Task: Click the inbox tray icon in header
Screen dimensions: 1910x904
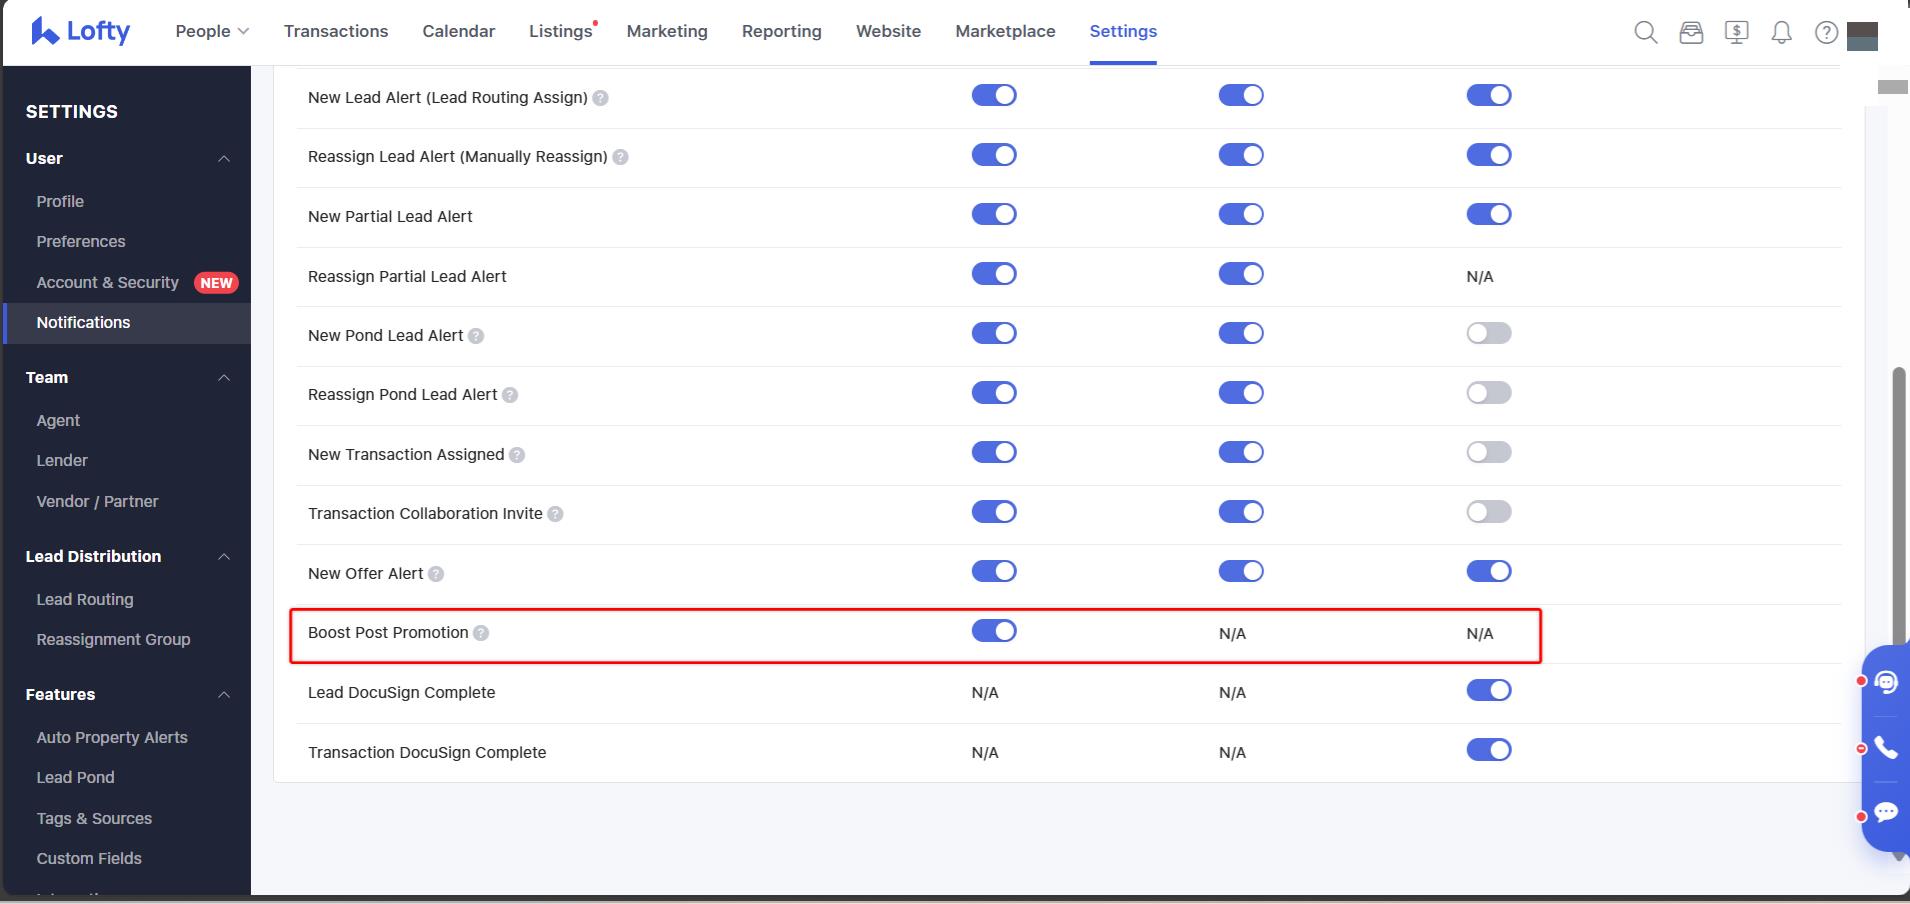Action: pyautogui.click(x=1691, y=33)
